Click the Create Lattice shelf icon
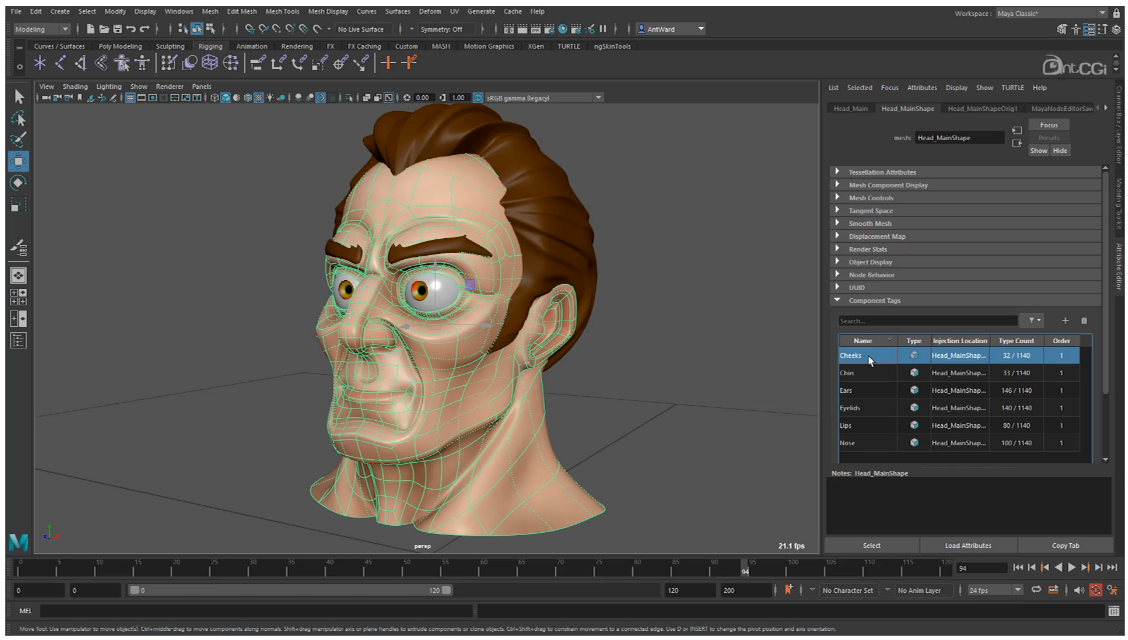The image size is (1128, 640). [209, 63]
